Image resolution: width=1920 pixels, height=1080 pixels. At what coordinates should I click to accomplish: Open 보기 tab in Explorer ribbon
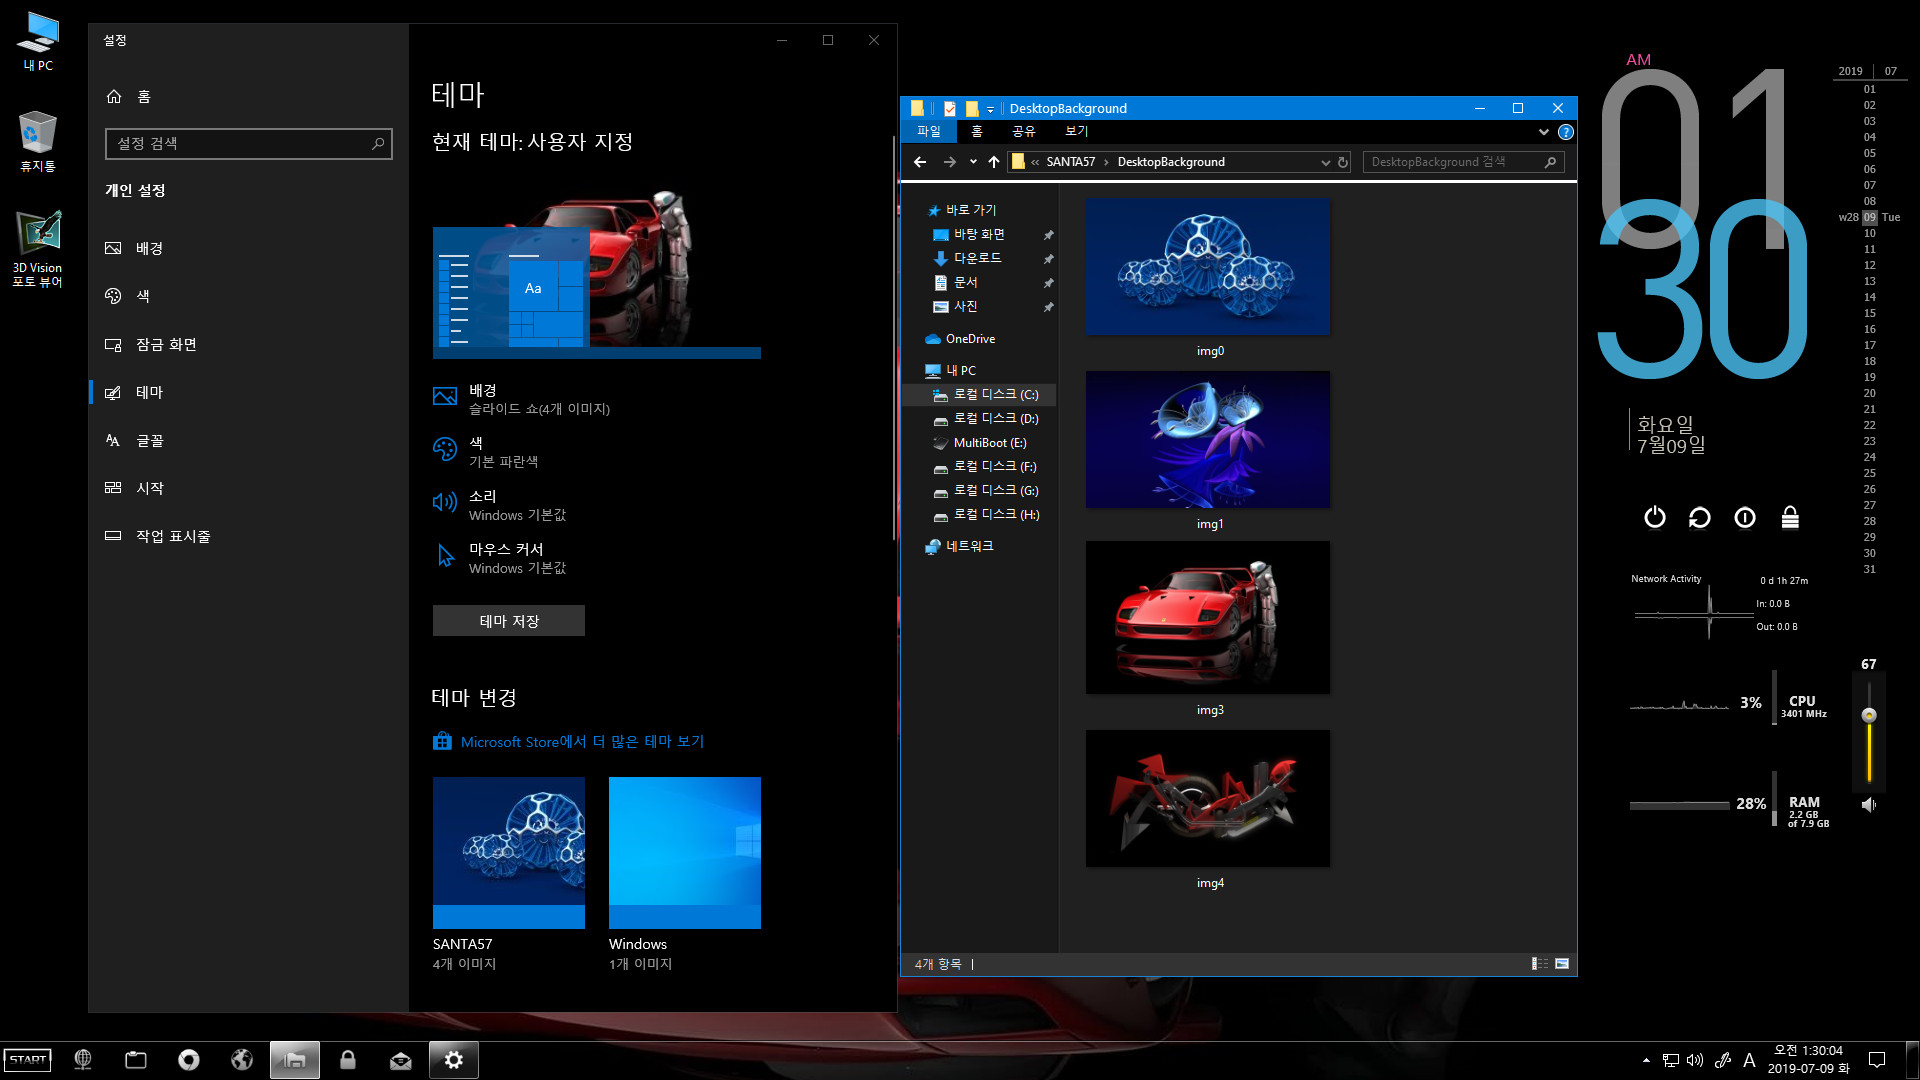pyautogui.click(x=1077, y=131)
